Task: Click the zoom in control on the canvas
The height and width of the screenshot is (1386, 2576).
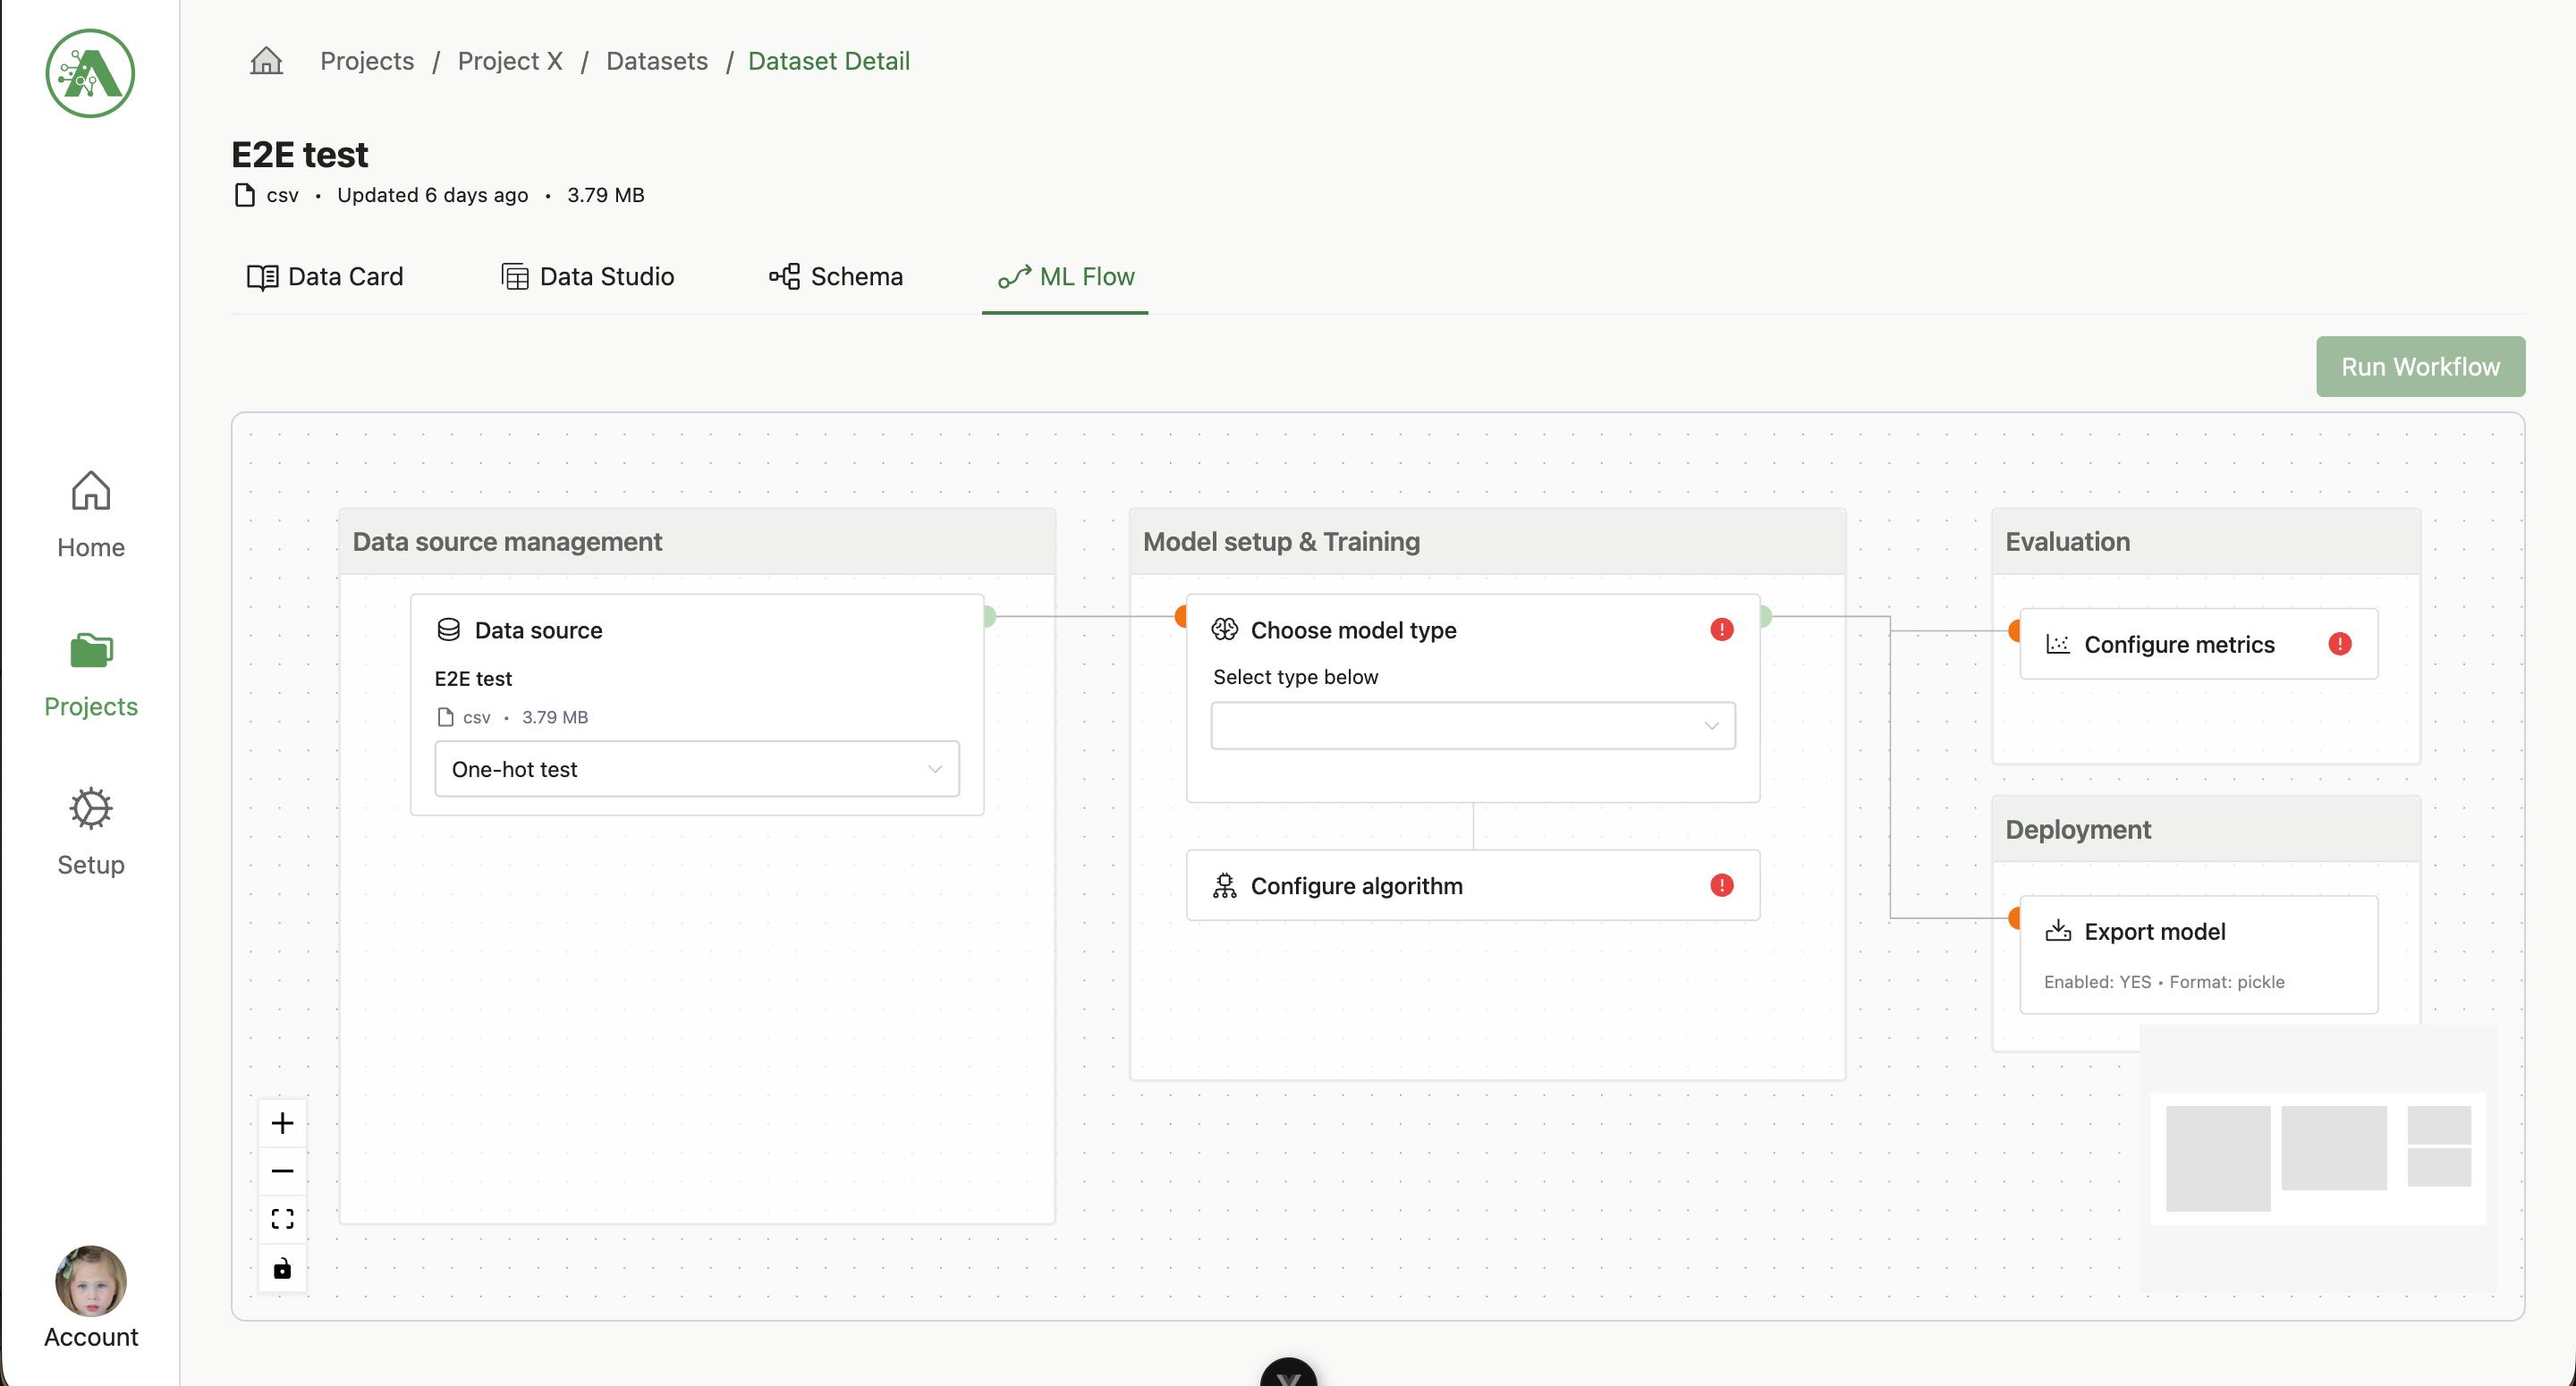Action: [281, 1122]
